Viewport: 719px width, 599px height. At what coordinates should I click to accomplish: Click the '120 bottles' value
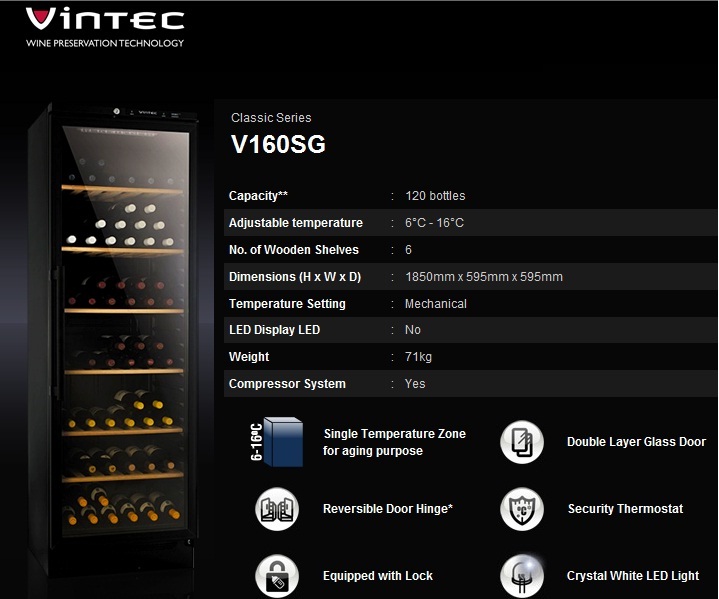pyautogui.click(x=435, y=196)
